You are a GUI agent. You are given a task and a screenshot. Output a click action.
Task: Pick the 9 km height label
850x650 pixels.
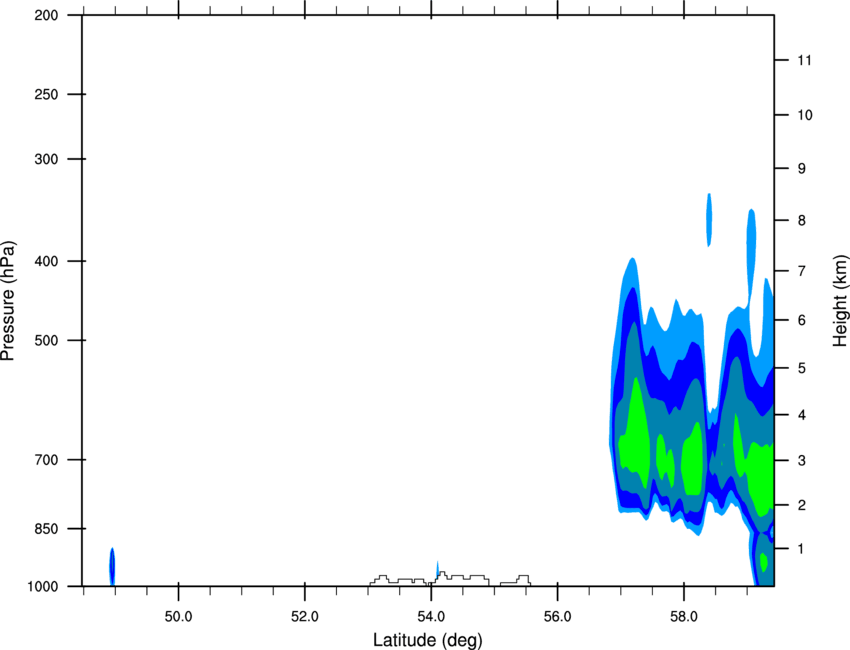tap(802, 169)
